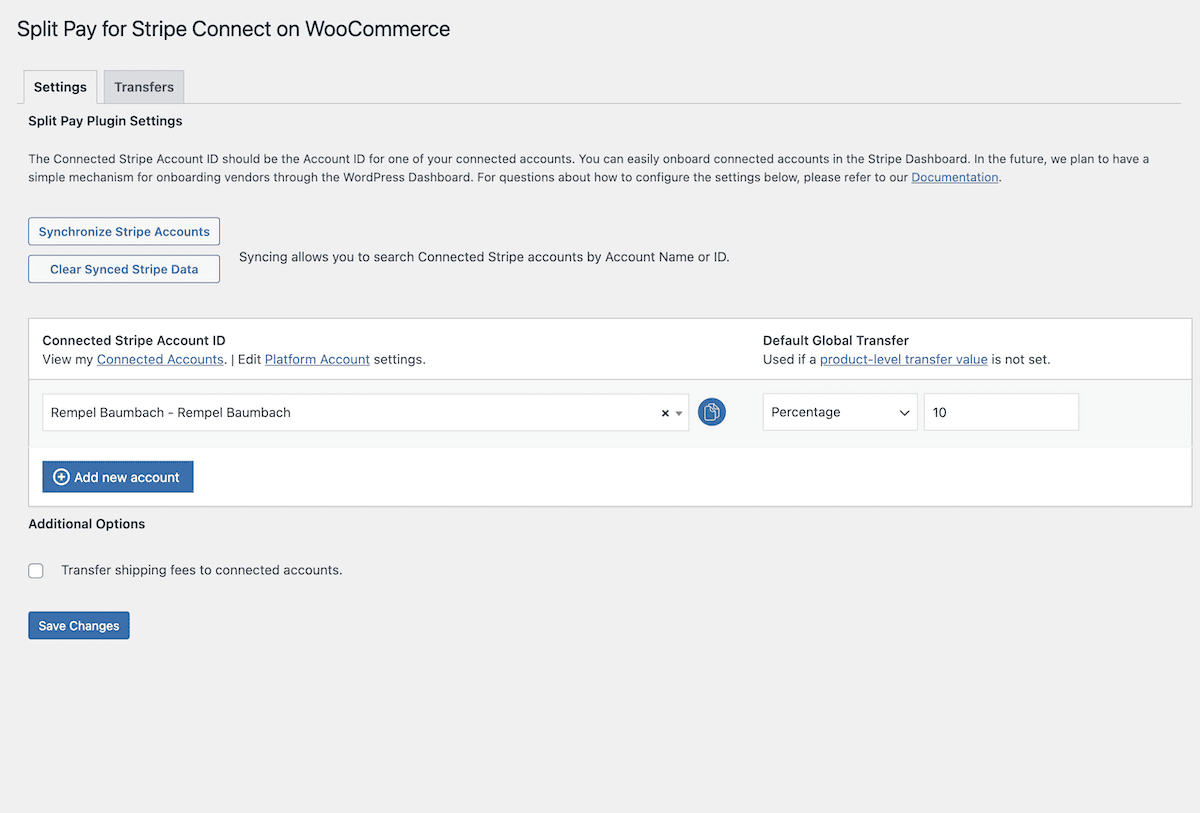Click the page title Split Pay for Stripe Connect
The height and width of the screenshot is (813, 1200).
pyautogui.click(x=234, y=29)
